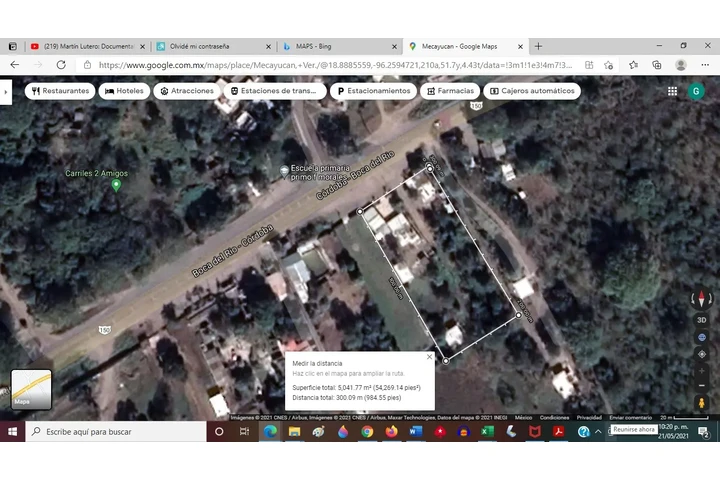Close the Medir la distancia box
Image resolution: width=720 pixels, height=480 pixels.
point(429,356)
